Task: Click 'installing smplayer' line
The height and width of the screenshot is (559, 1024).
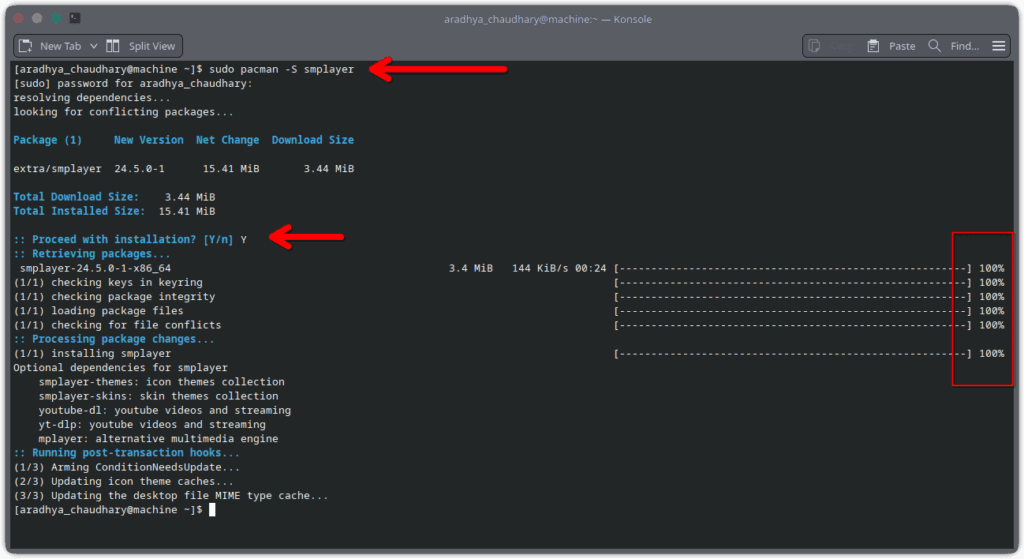Action: [111, 354]
